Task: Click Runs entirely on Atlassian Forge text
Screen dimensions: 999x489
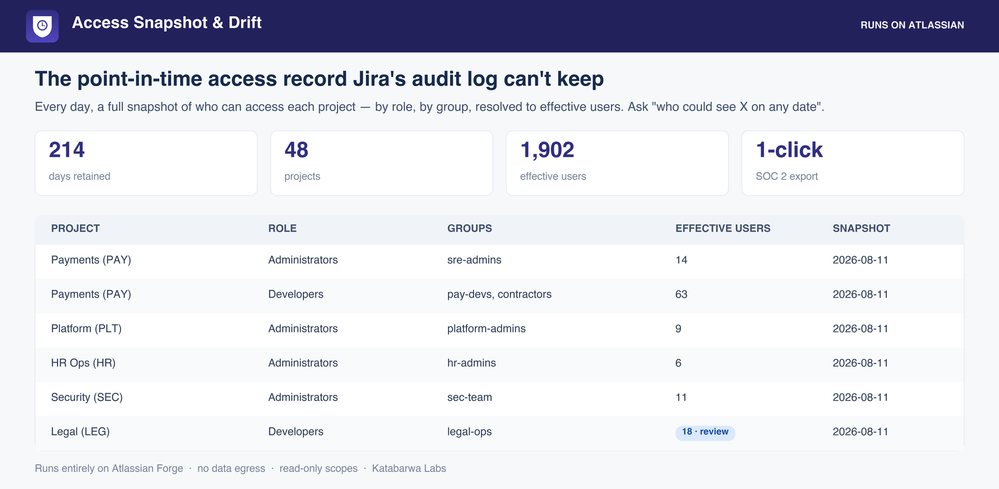Action: point(109,469)
